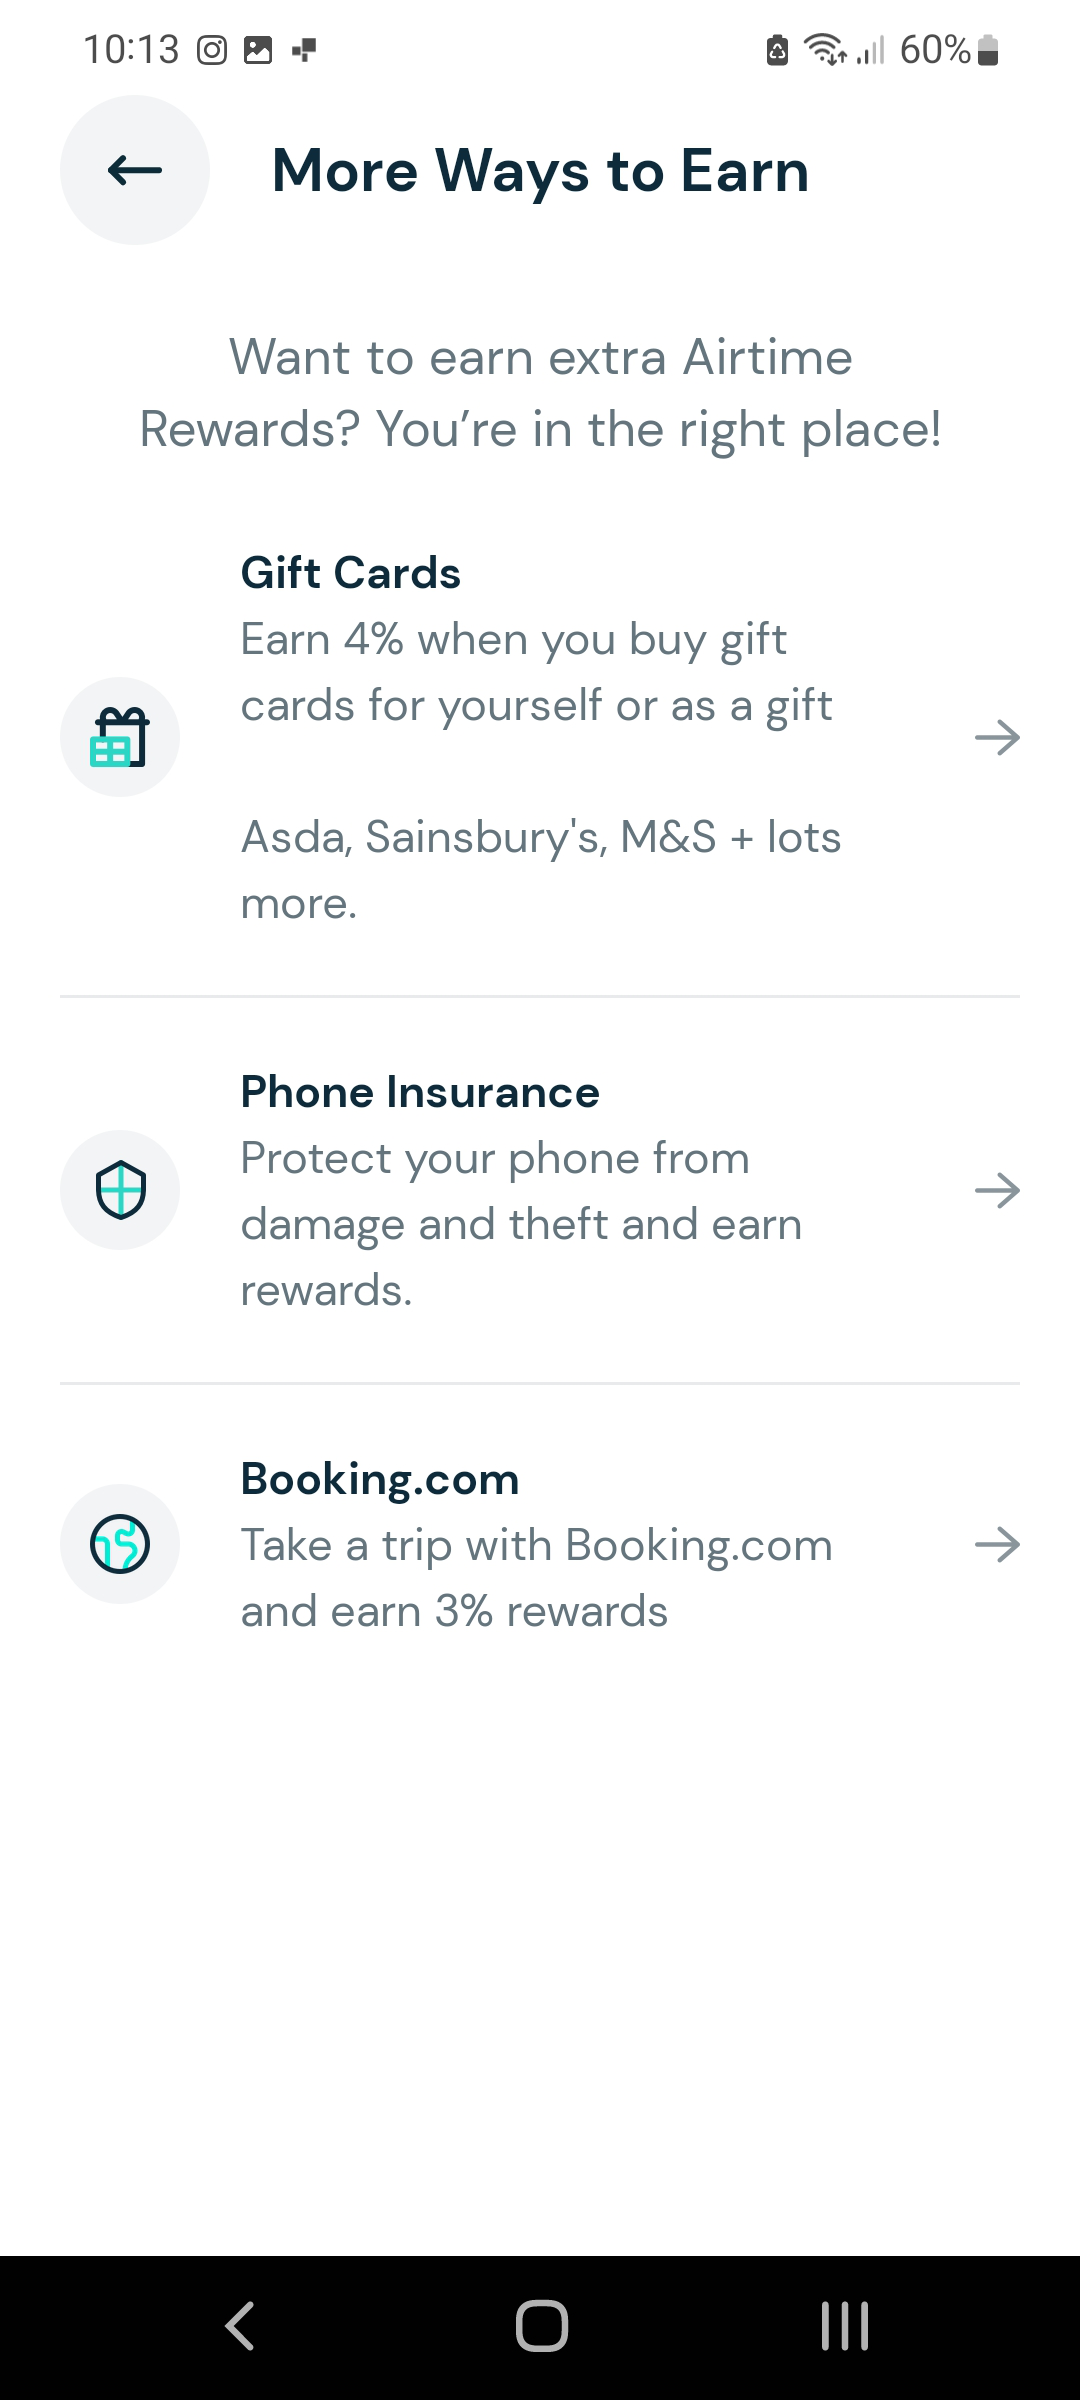Open Android recent apps button

[845, 2326]
